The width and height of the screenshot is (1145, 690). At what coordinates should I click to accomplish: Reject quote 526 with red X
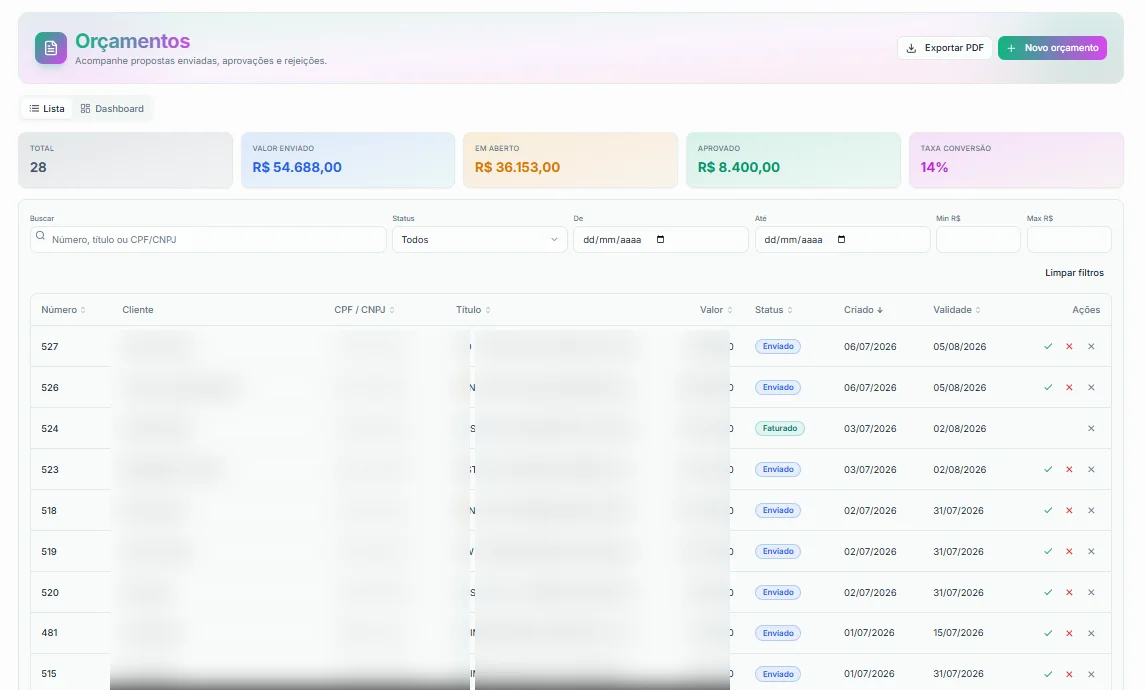[1069, 388]
